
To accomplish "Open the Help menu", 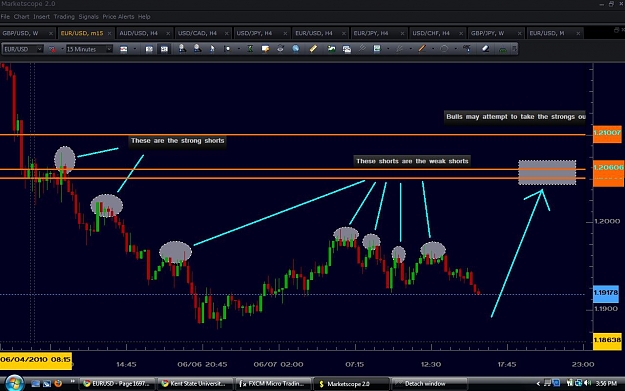I will point(144,17).
